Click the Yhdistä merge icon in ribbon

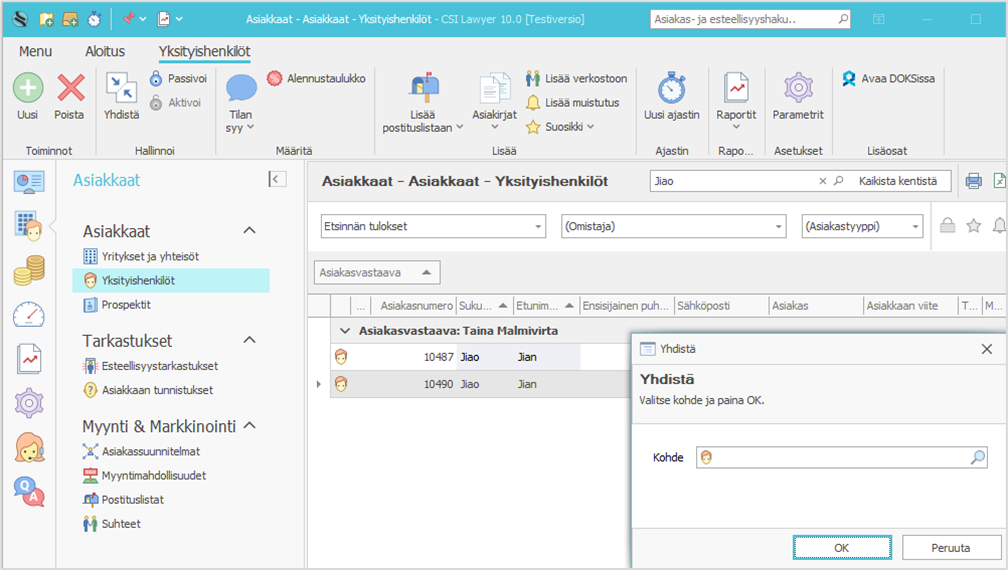121,89
